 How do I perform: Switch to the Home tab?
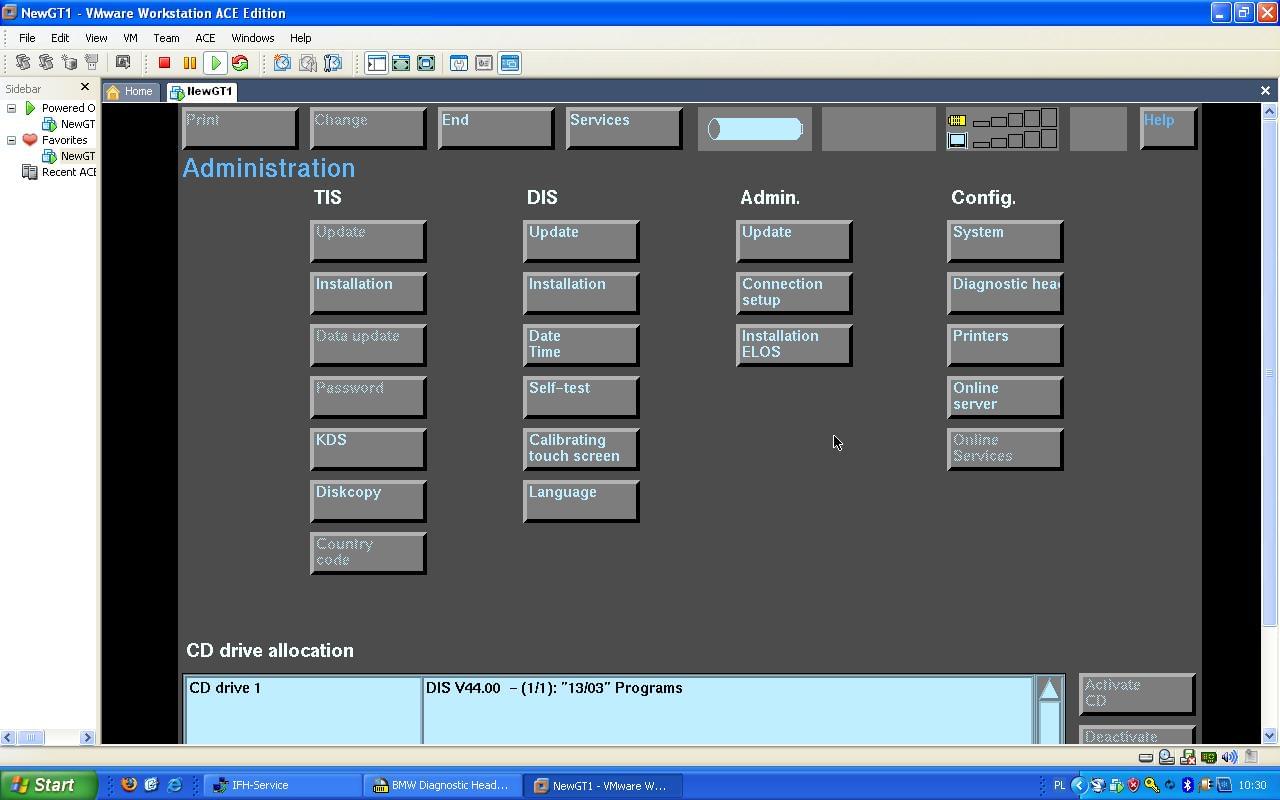tap(130, 91)
